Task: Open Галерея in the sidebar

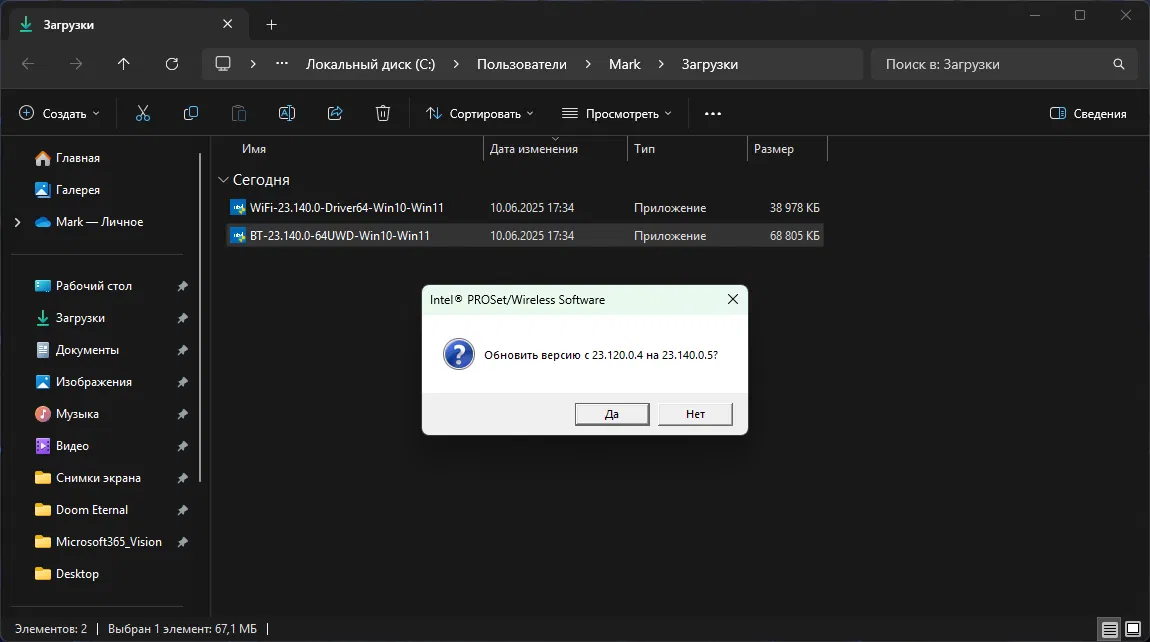Action: click(77, 190)
